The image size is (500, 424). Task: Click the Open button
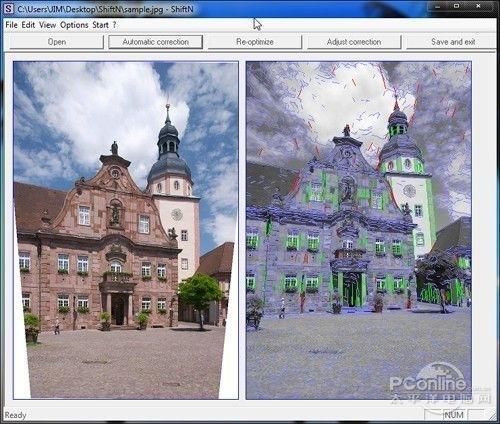pyautogui.click(x=57, y=42)
